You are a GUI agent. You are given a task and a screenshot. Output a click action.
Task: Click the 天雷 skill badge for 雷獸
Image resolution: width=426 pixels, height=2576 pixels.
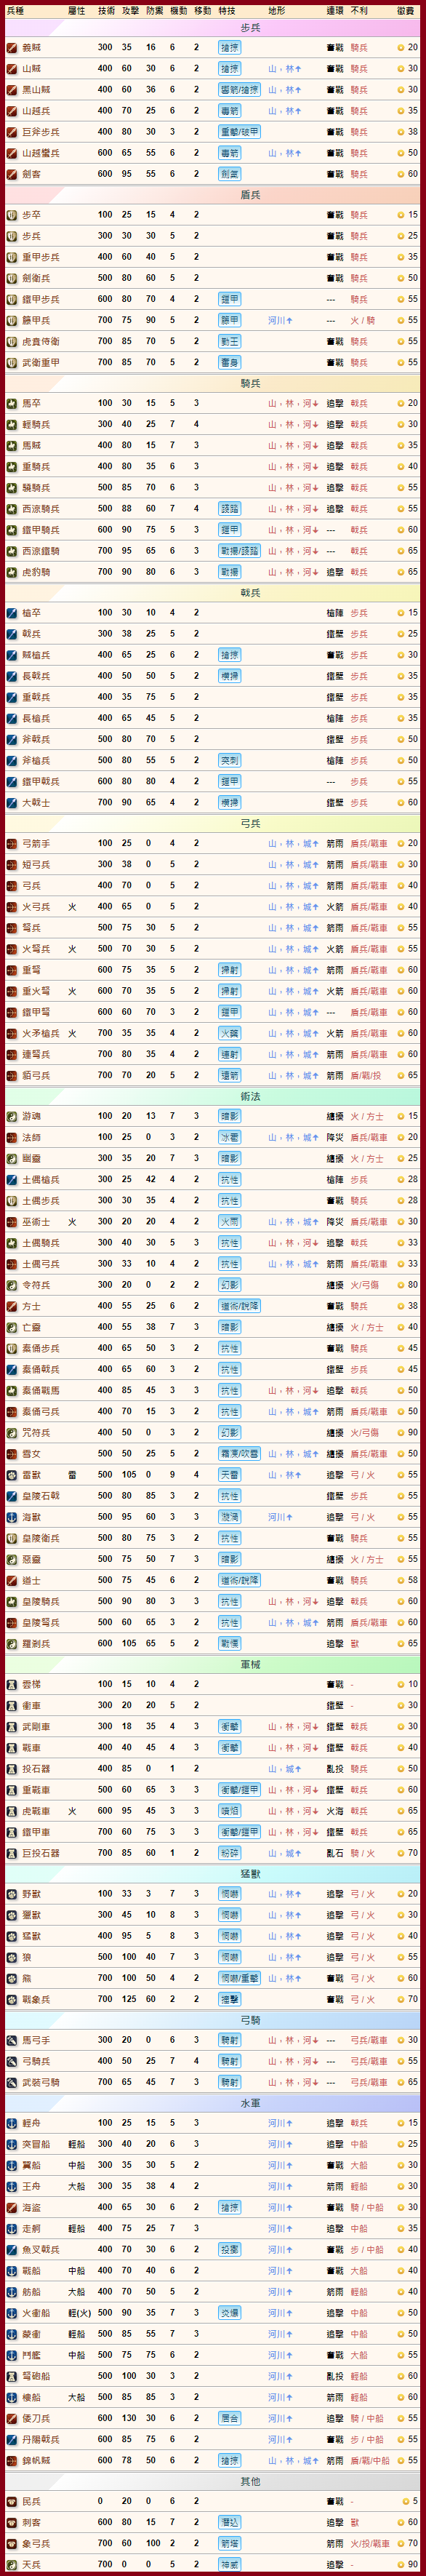[229, 1475]
